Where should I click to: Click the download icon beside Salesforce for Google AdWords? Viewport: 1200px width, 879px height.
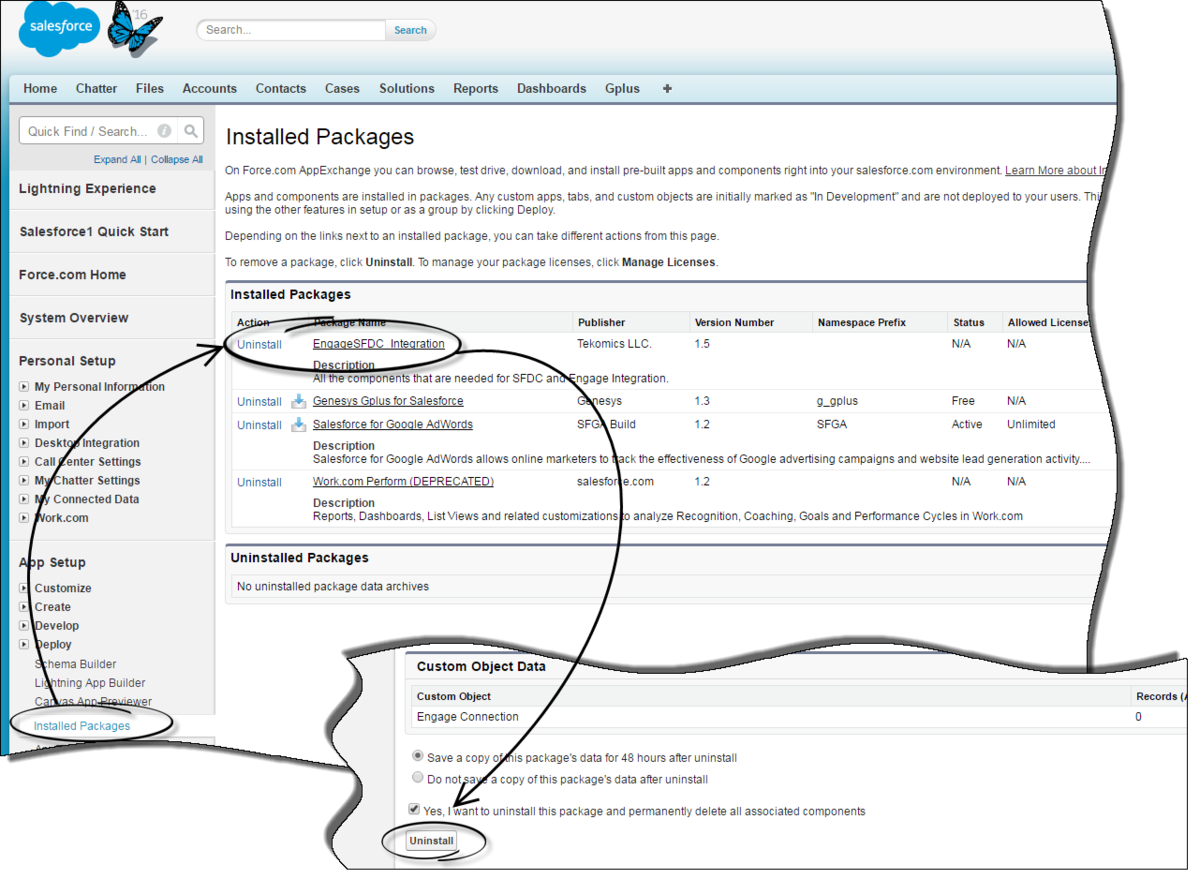pos(298,425)
